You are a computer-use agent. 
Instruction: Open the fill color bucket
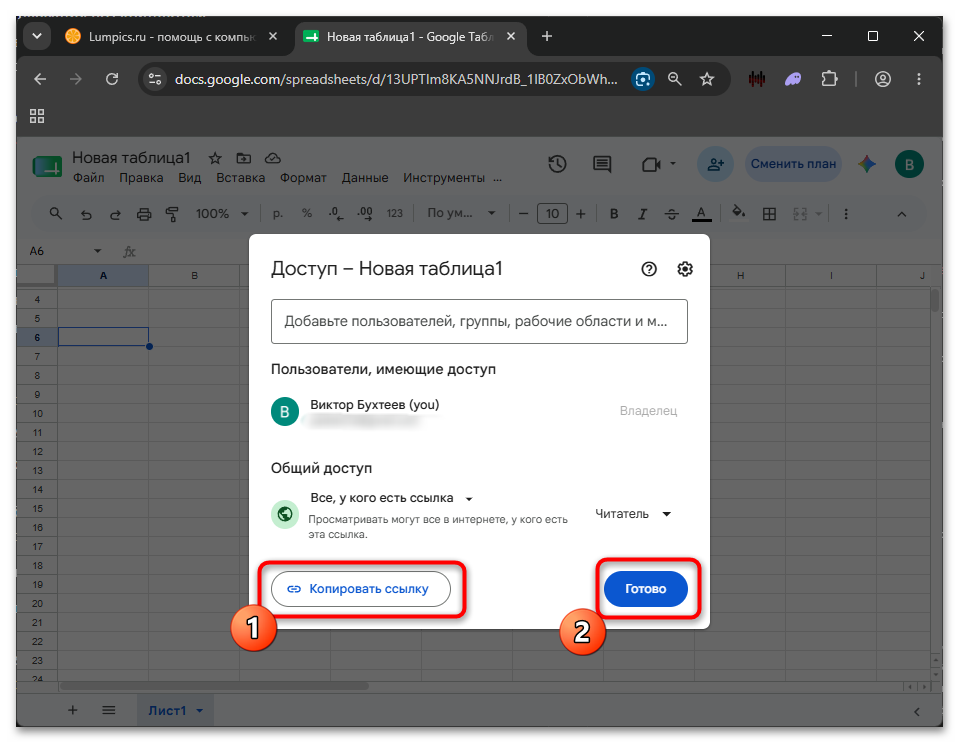click(739, 213)
